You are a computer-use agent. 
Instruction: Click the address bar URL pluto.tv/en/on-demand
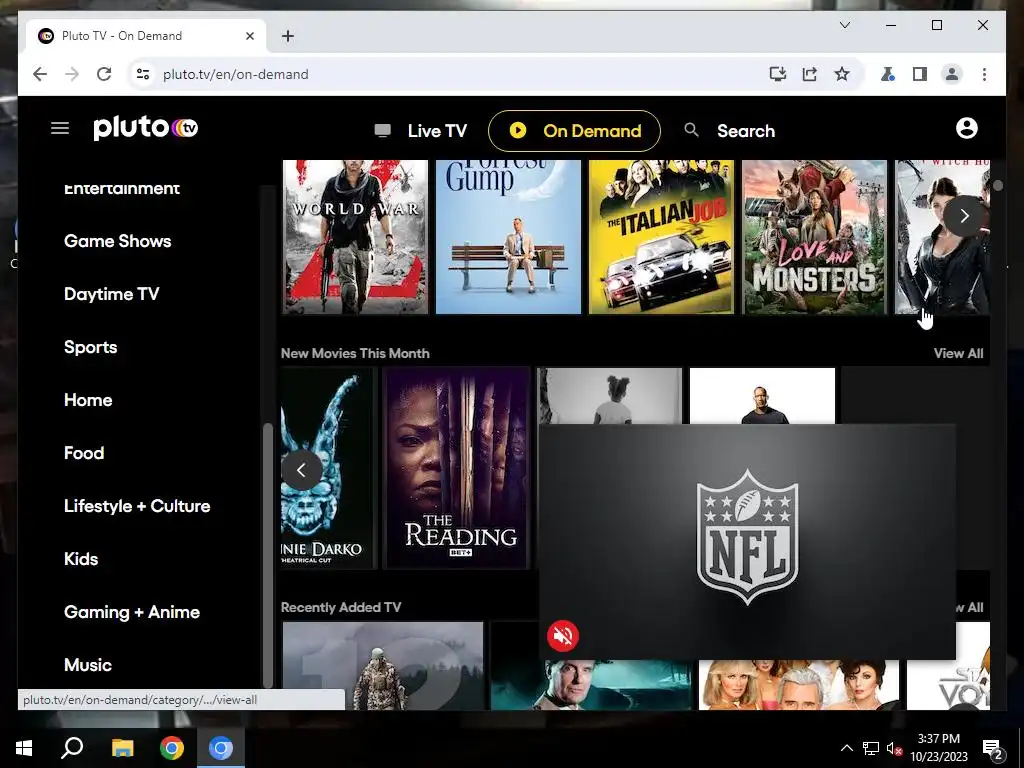pos(236,74)
